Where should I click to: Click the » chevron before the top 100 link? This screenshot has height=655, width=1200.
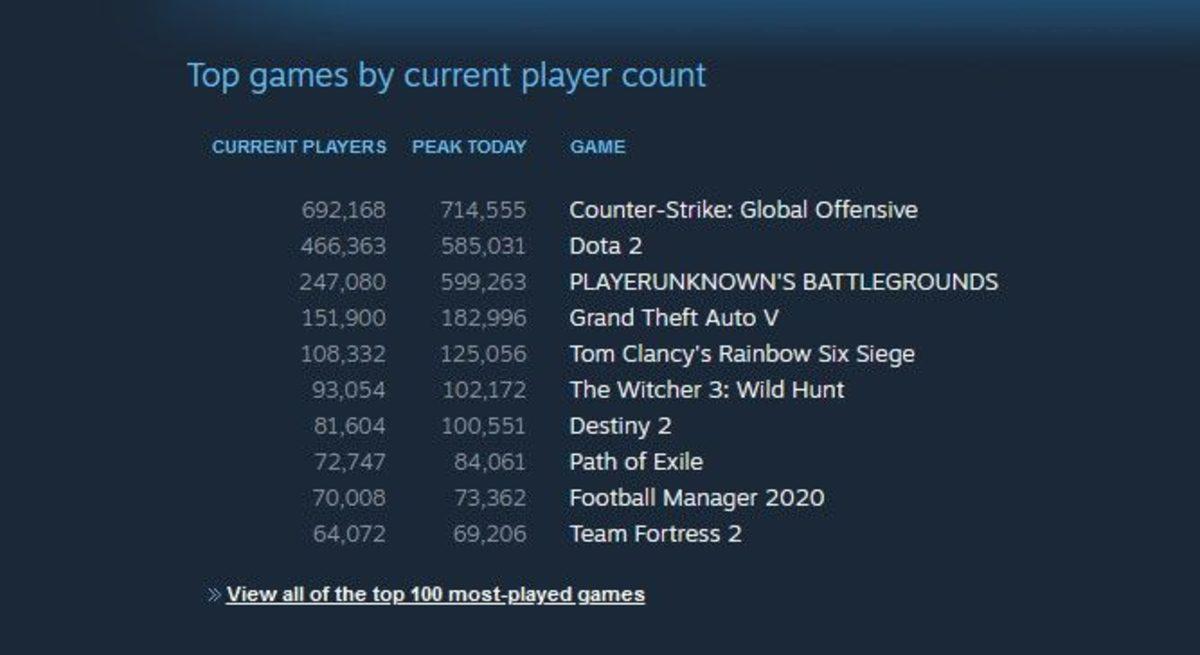point(213,594)
